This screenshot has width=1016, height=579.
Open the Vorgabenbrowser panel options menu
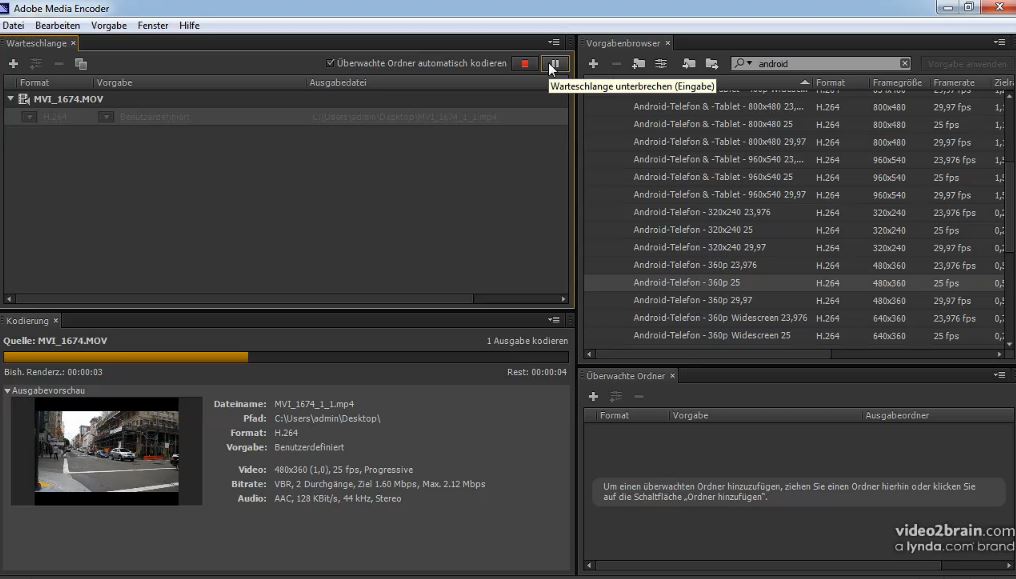click(x=999, y=42)
